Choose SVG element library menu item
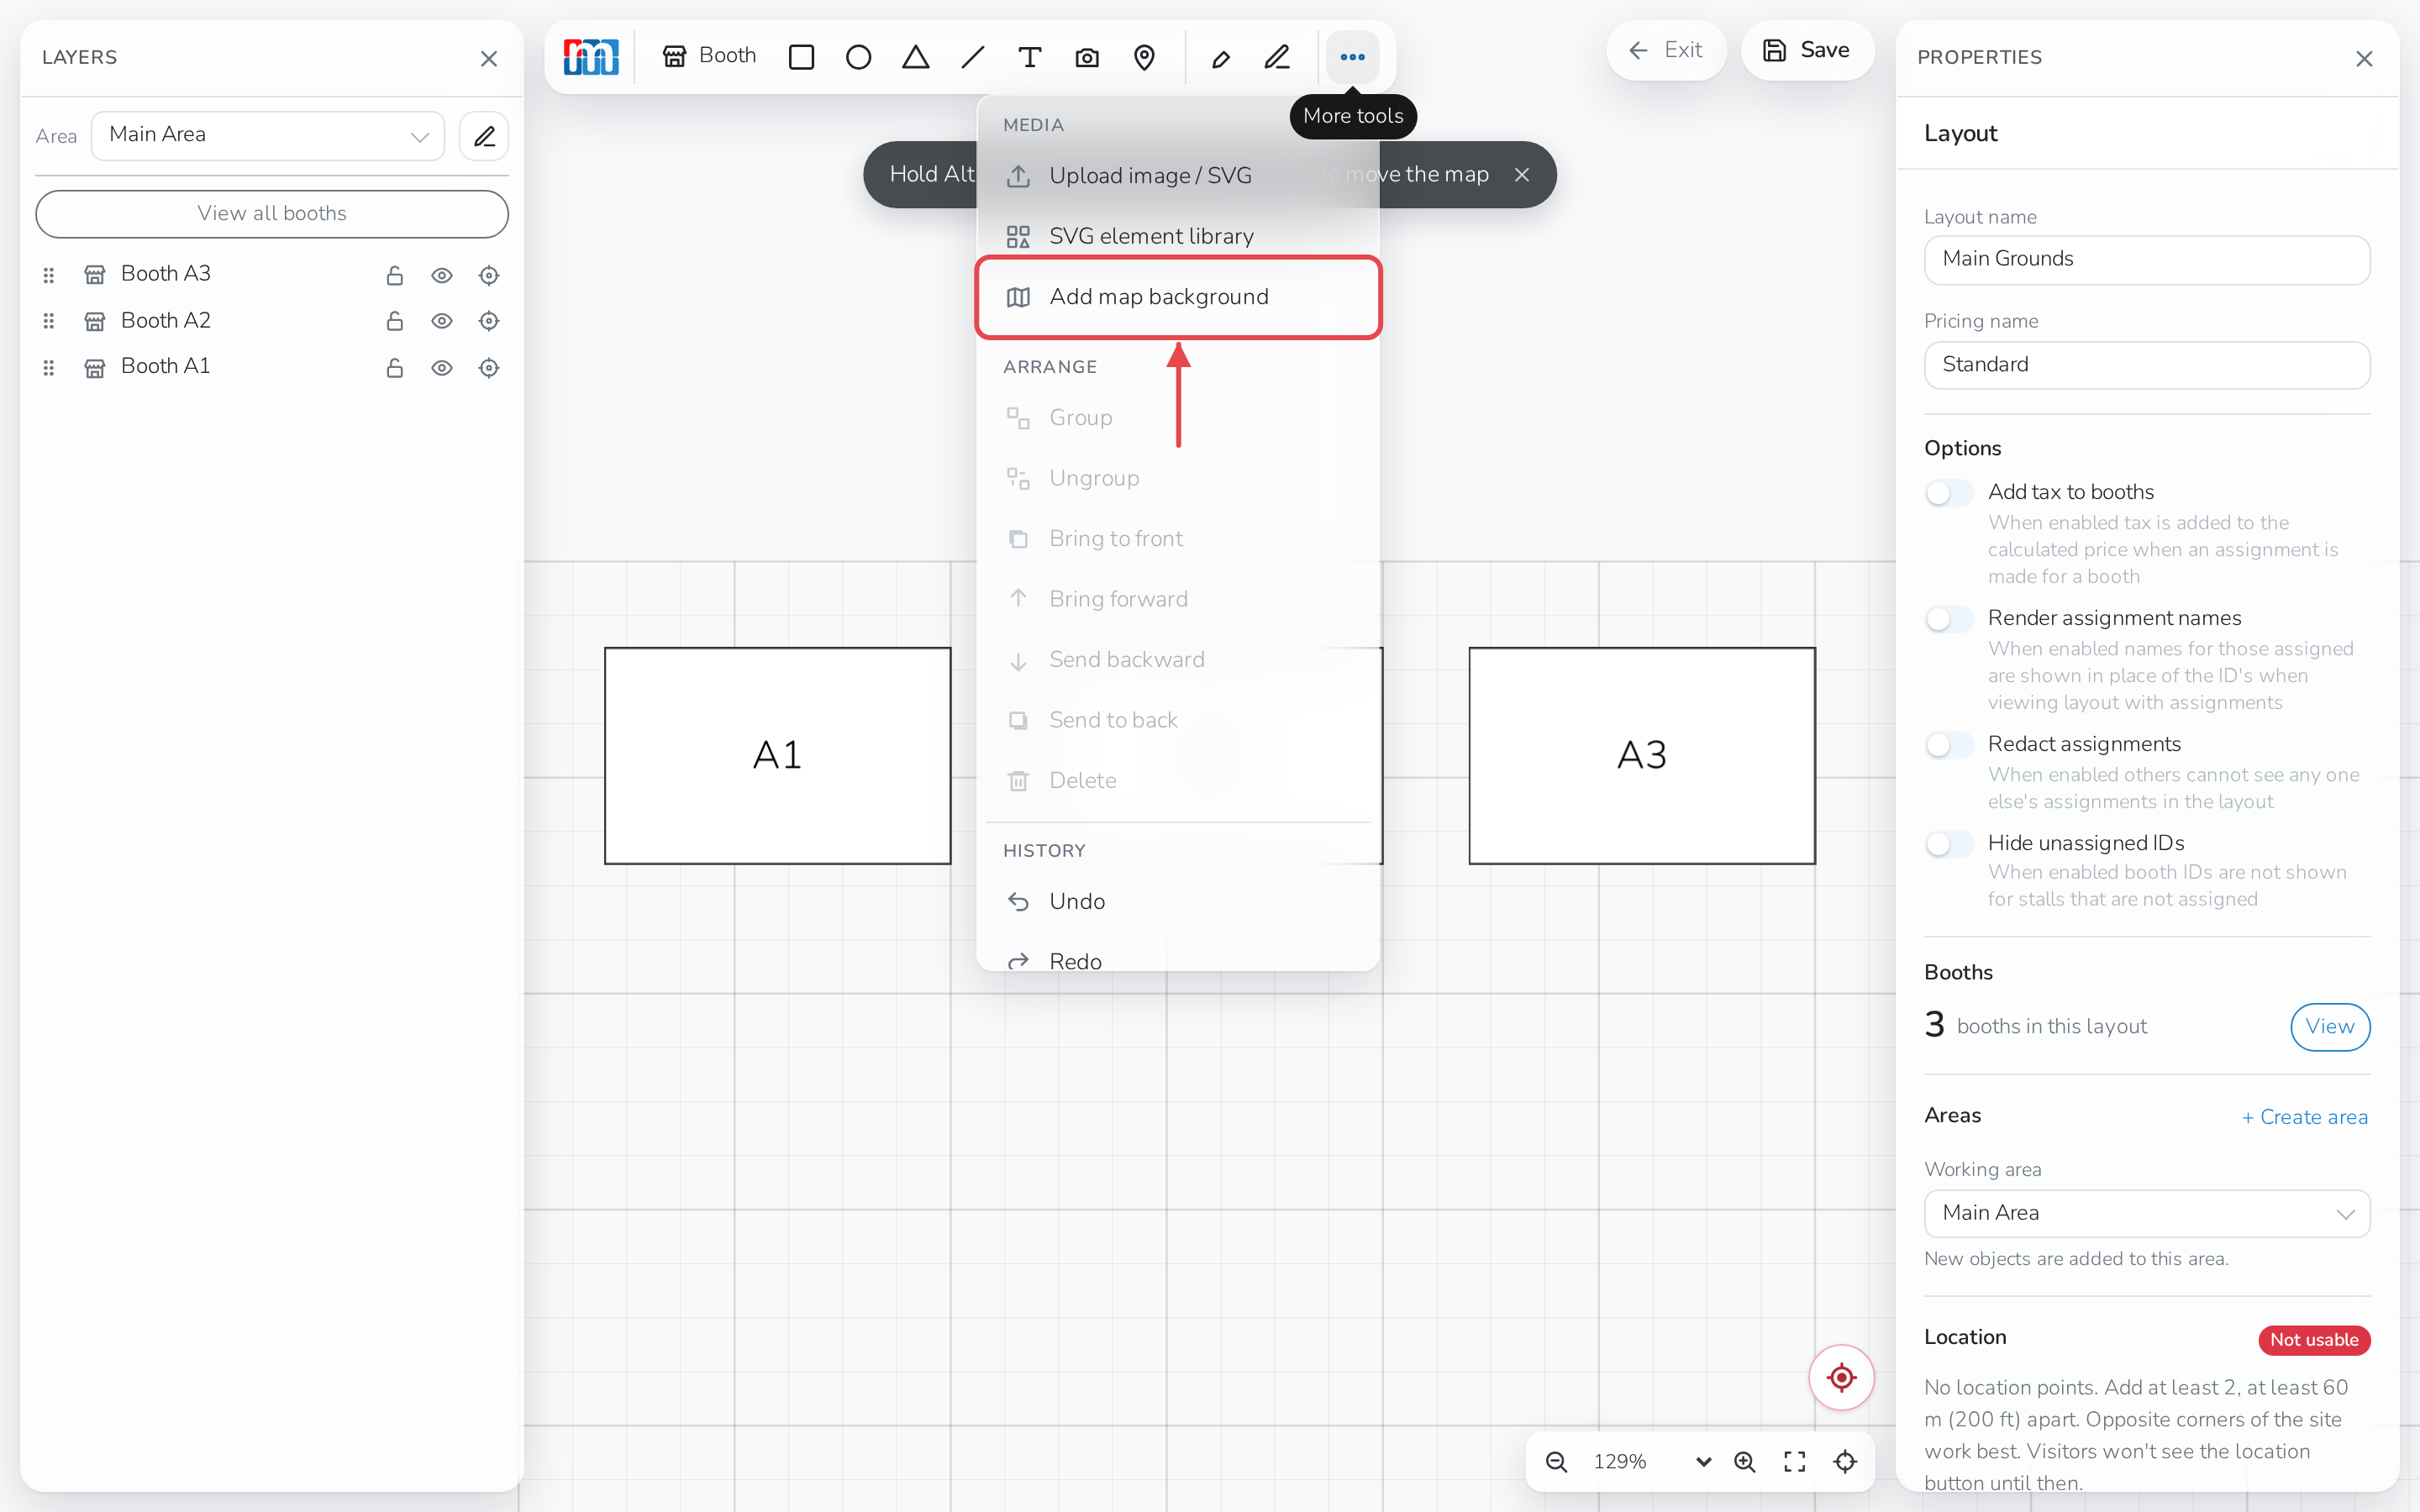2420x1512 pixels. 1178,236
